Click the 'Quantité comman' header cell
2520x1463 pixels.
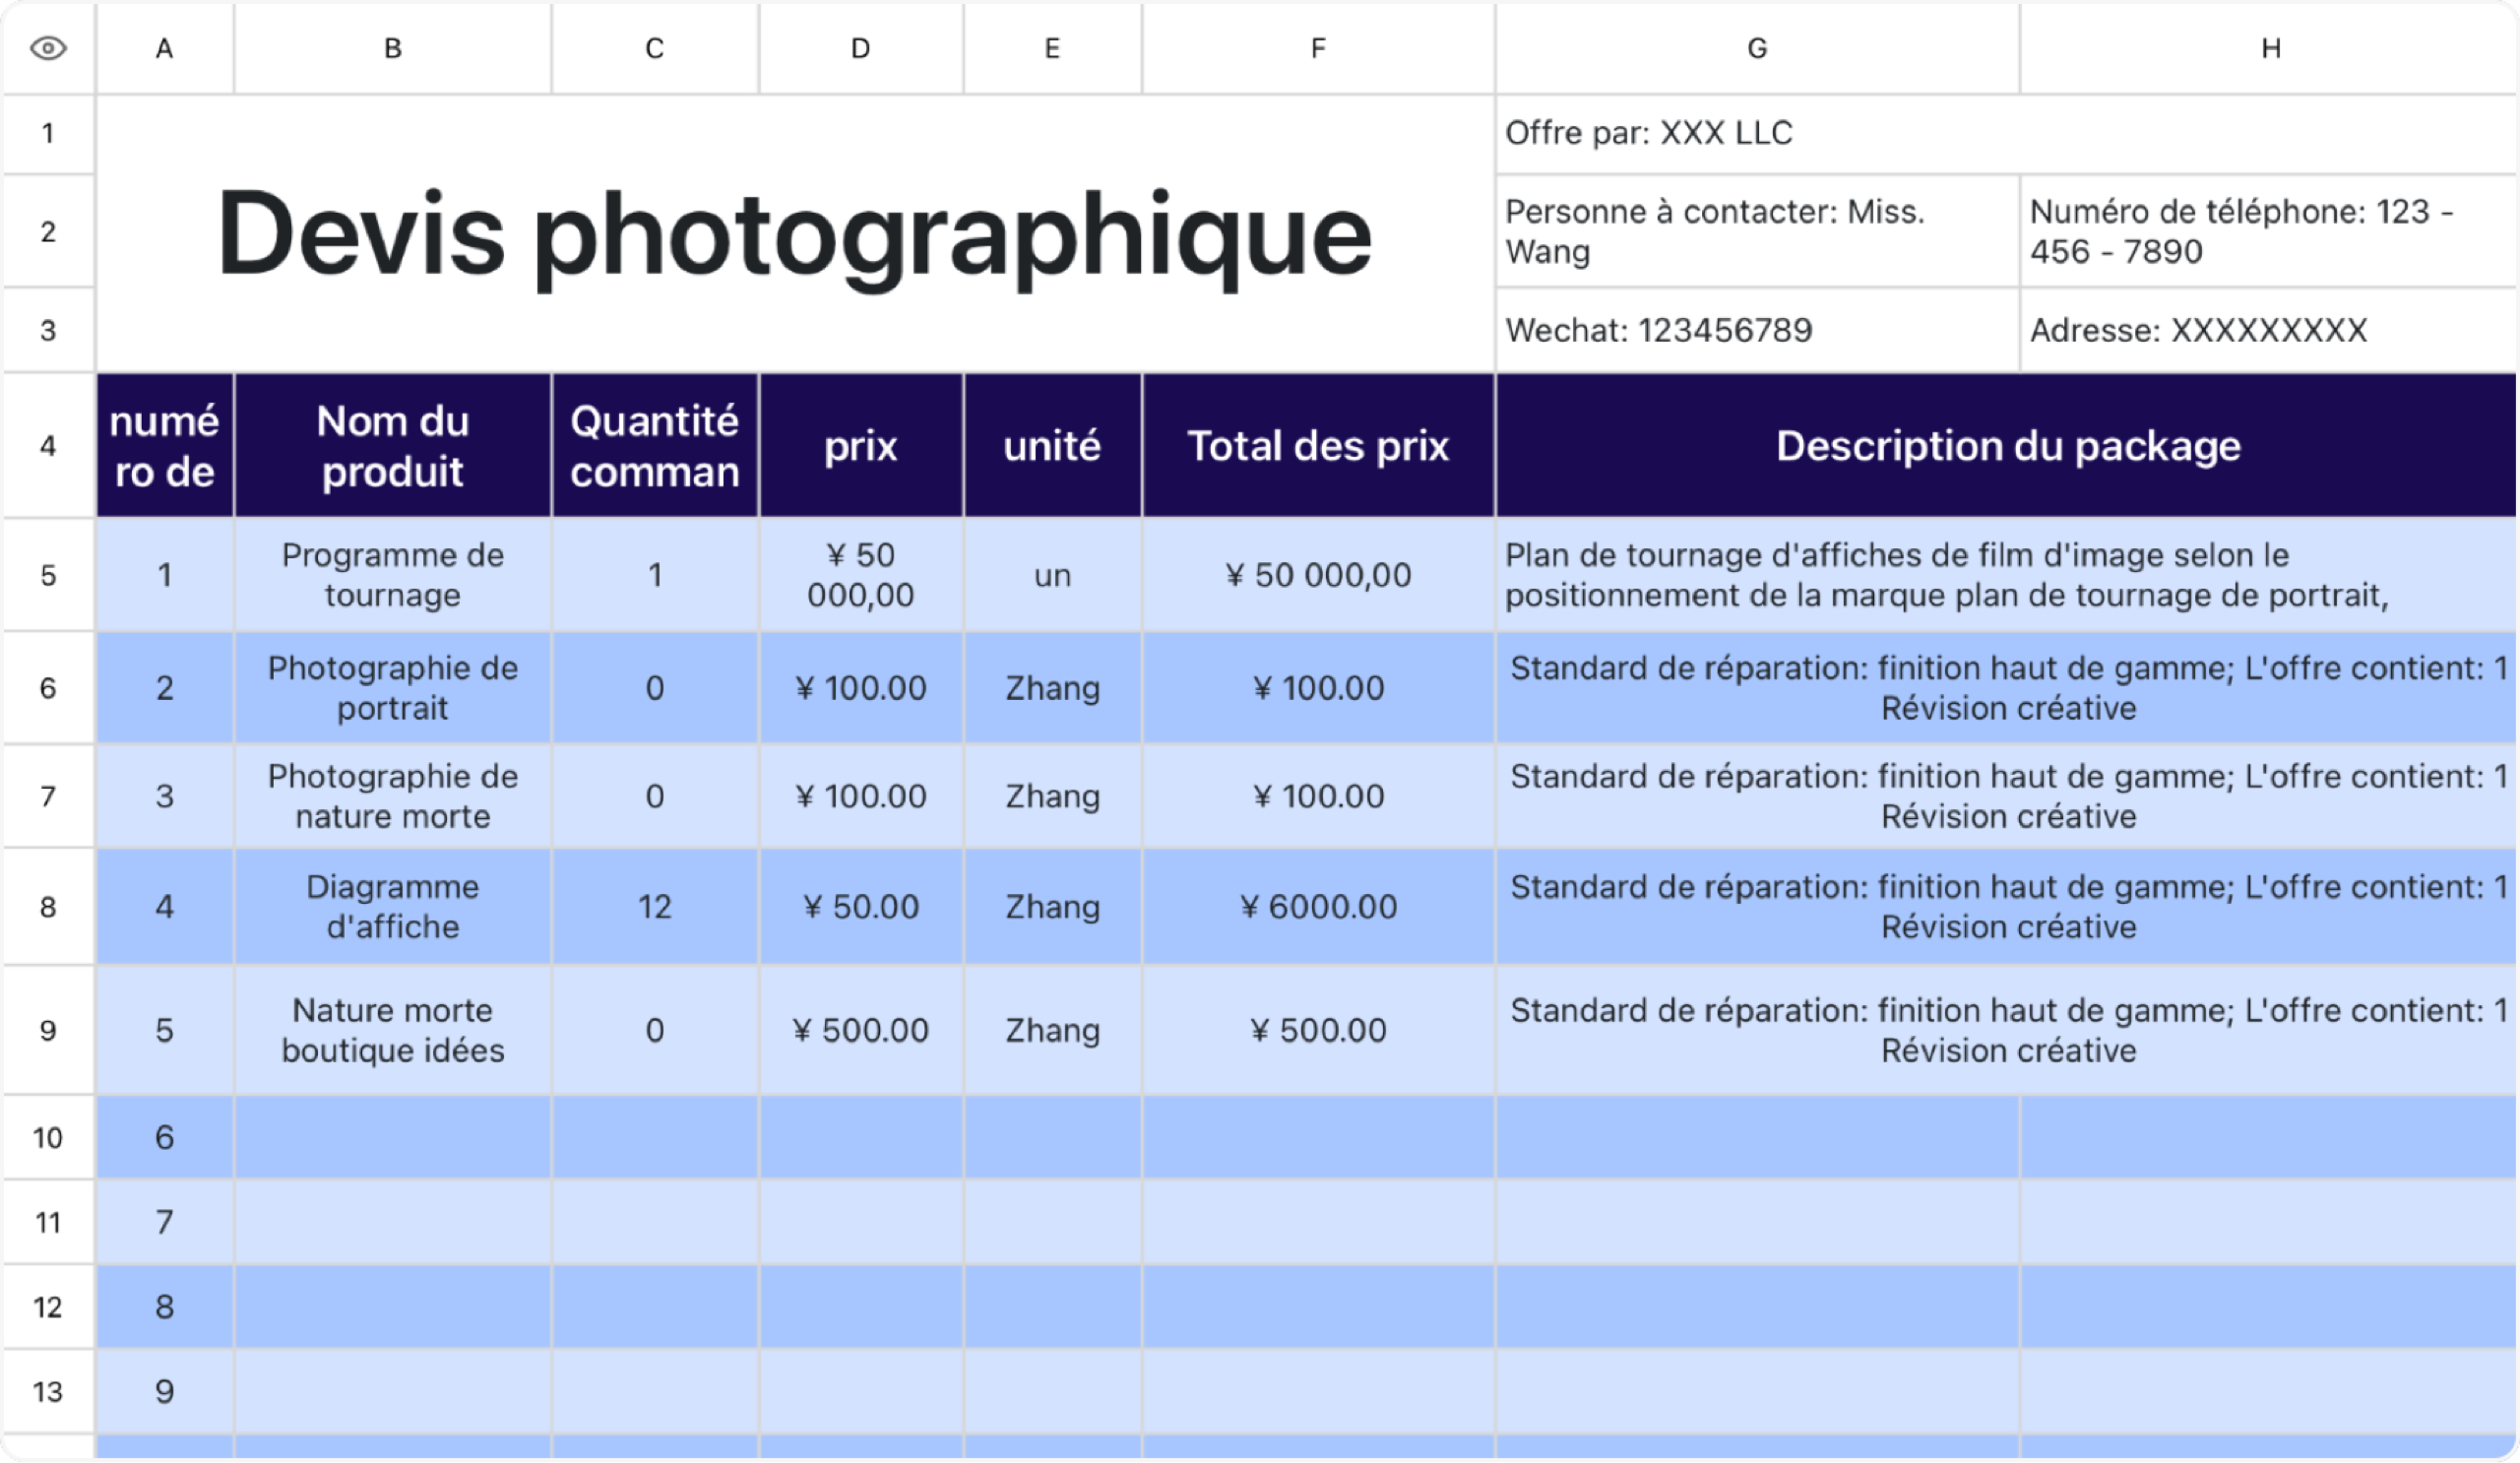(655, 446)
